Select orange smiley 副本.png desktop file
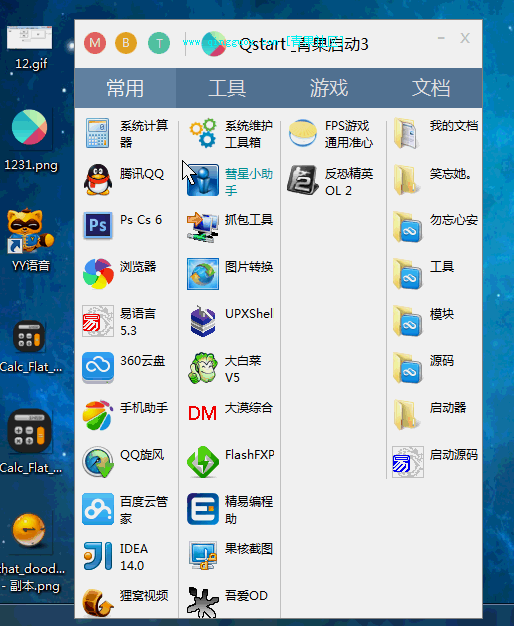This screenshot has height=626, width=514. [x=30, y=553]
